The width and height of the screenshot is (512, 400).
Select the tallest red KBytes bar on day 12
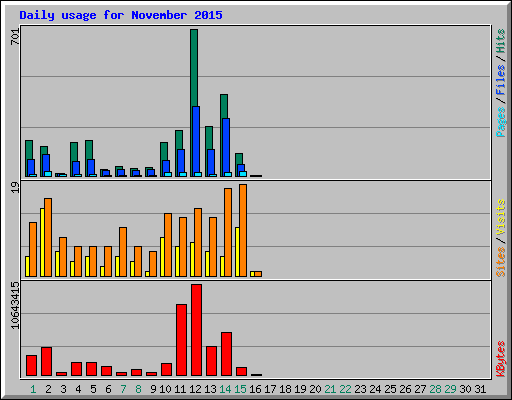click(196, 330)
